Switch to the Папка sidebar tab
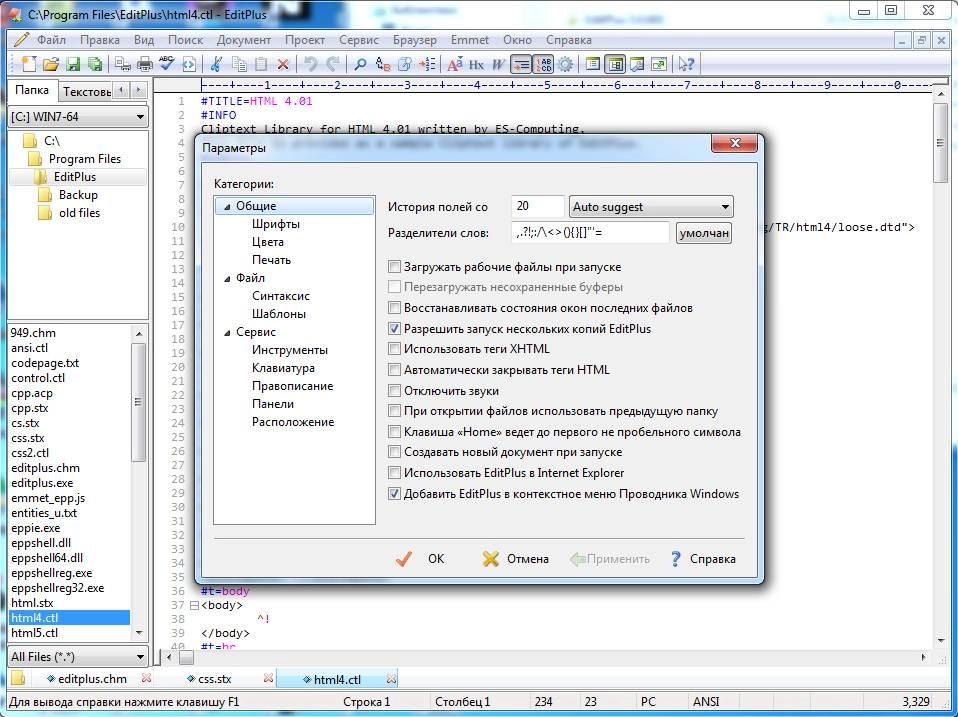Image resolution: width=958 pixels, height=717 pixels. (x=32, y=90)
